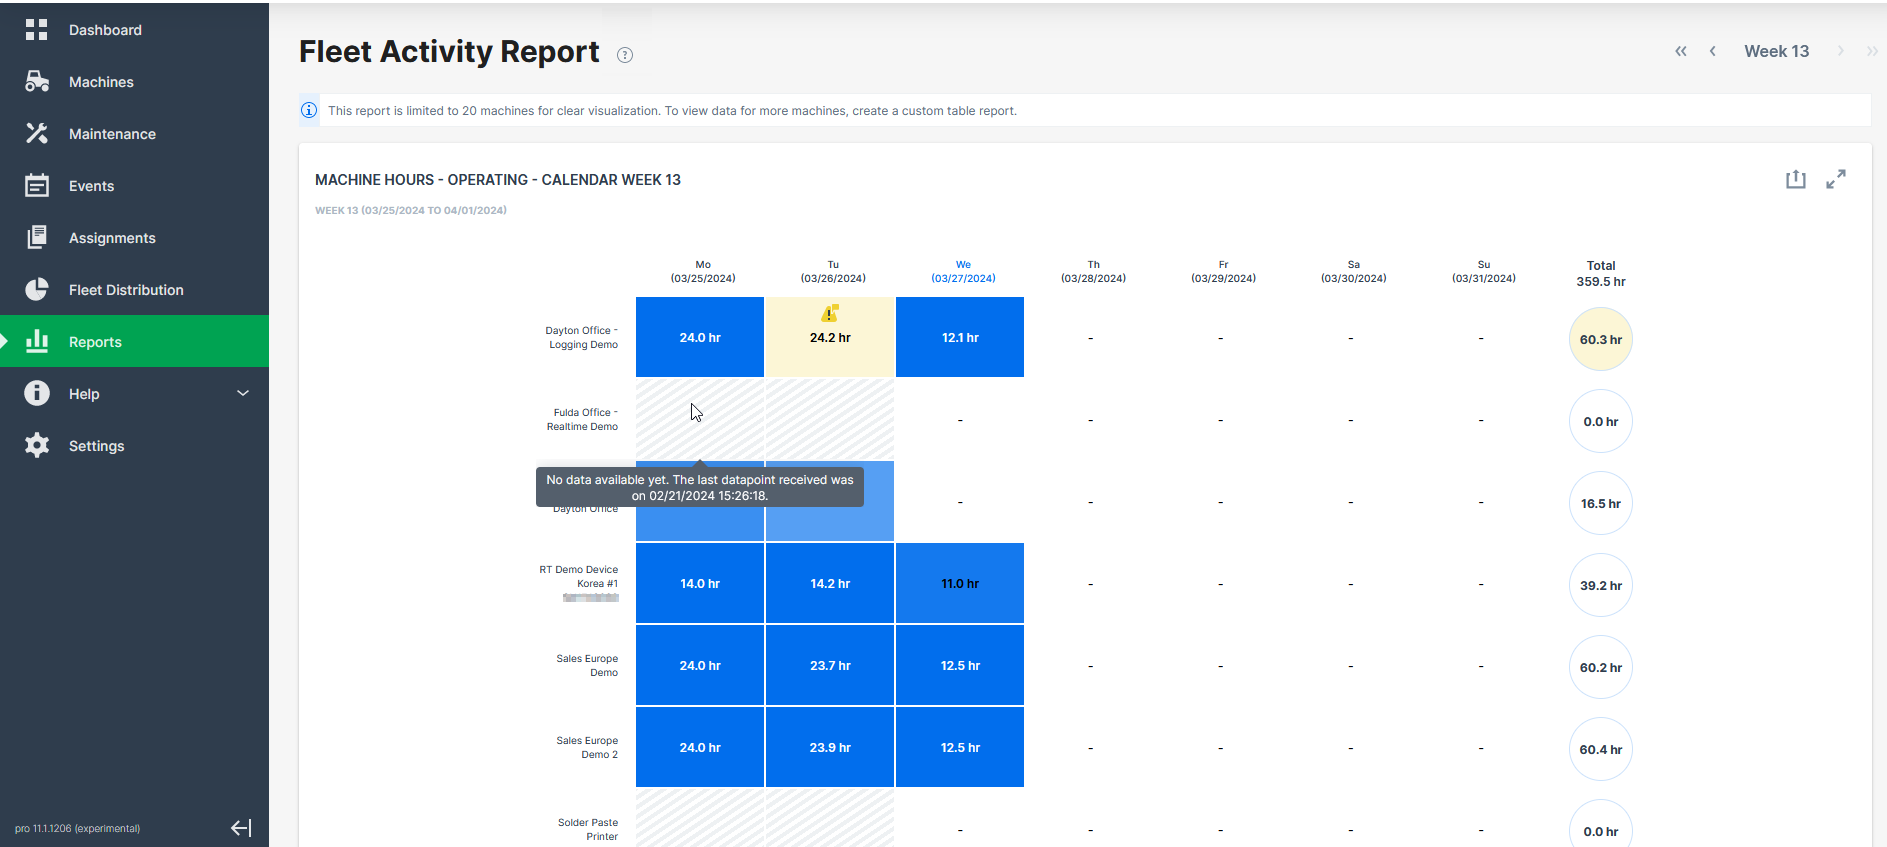Click the Dayton Office - Logging Demo machine link
This screenshot has height=847, width=1887.
point(582,337)
